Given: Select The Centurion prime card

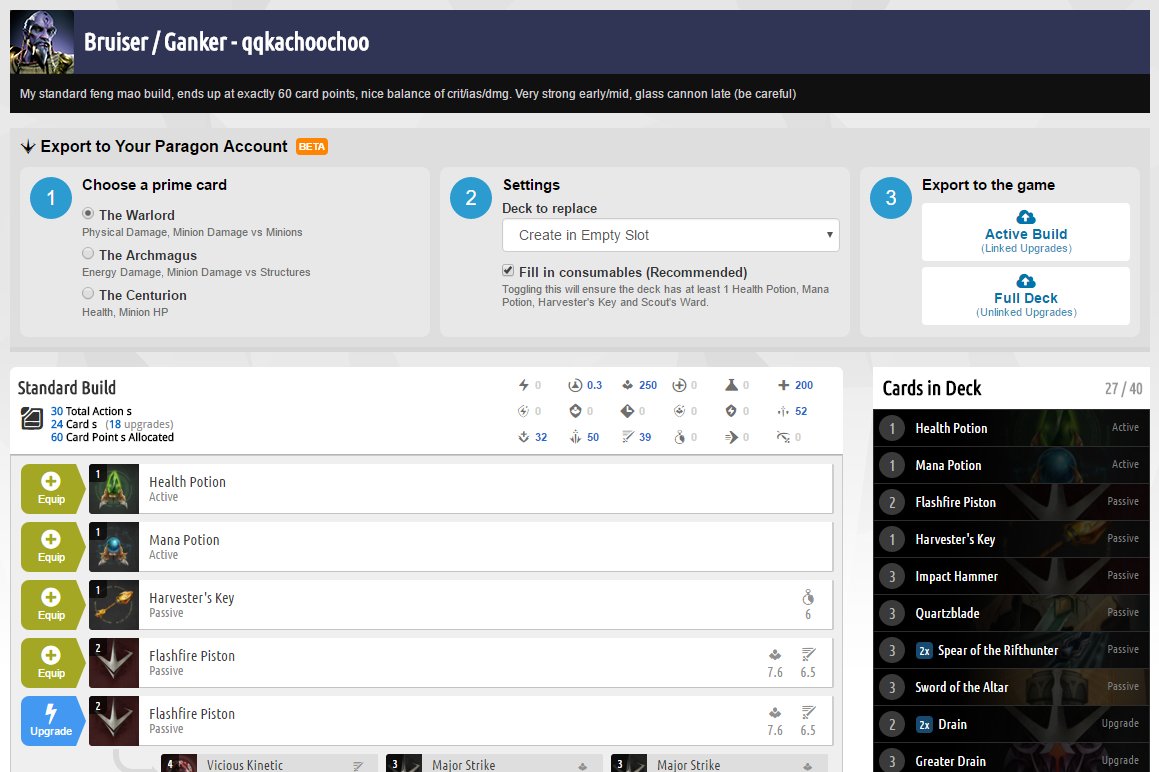Looking at the screenshot, I should pos(88,294).
